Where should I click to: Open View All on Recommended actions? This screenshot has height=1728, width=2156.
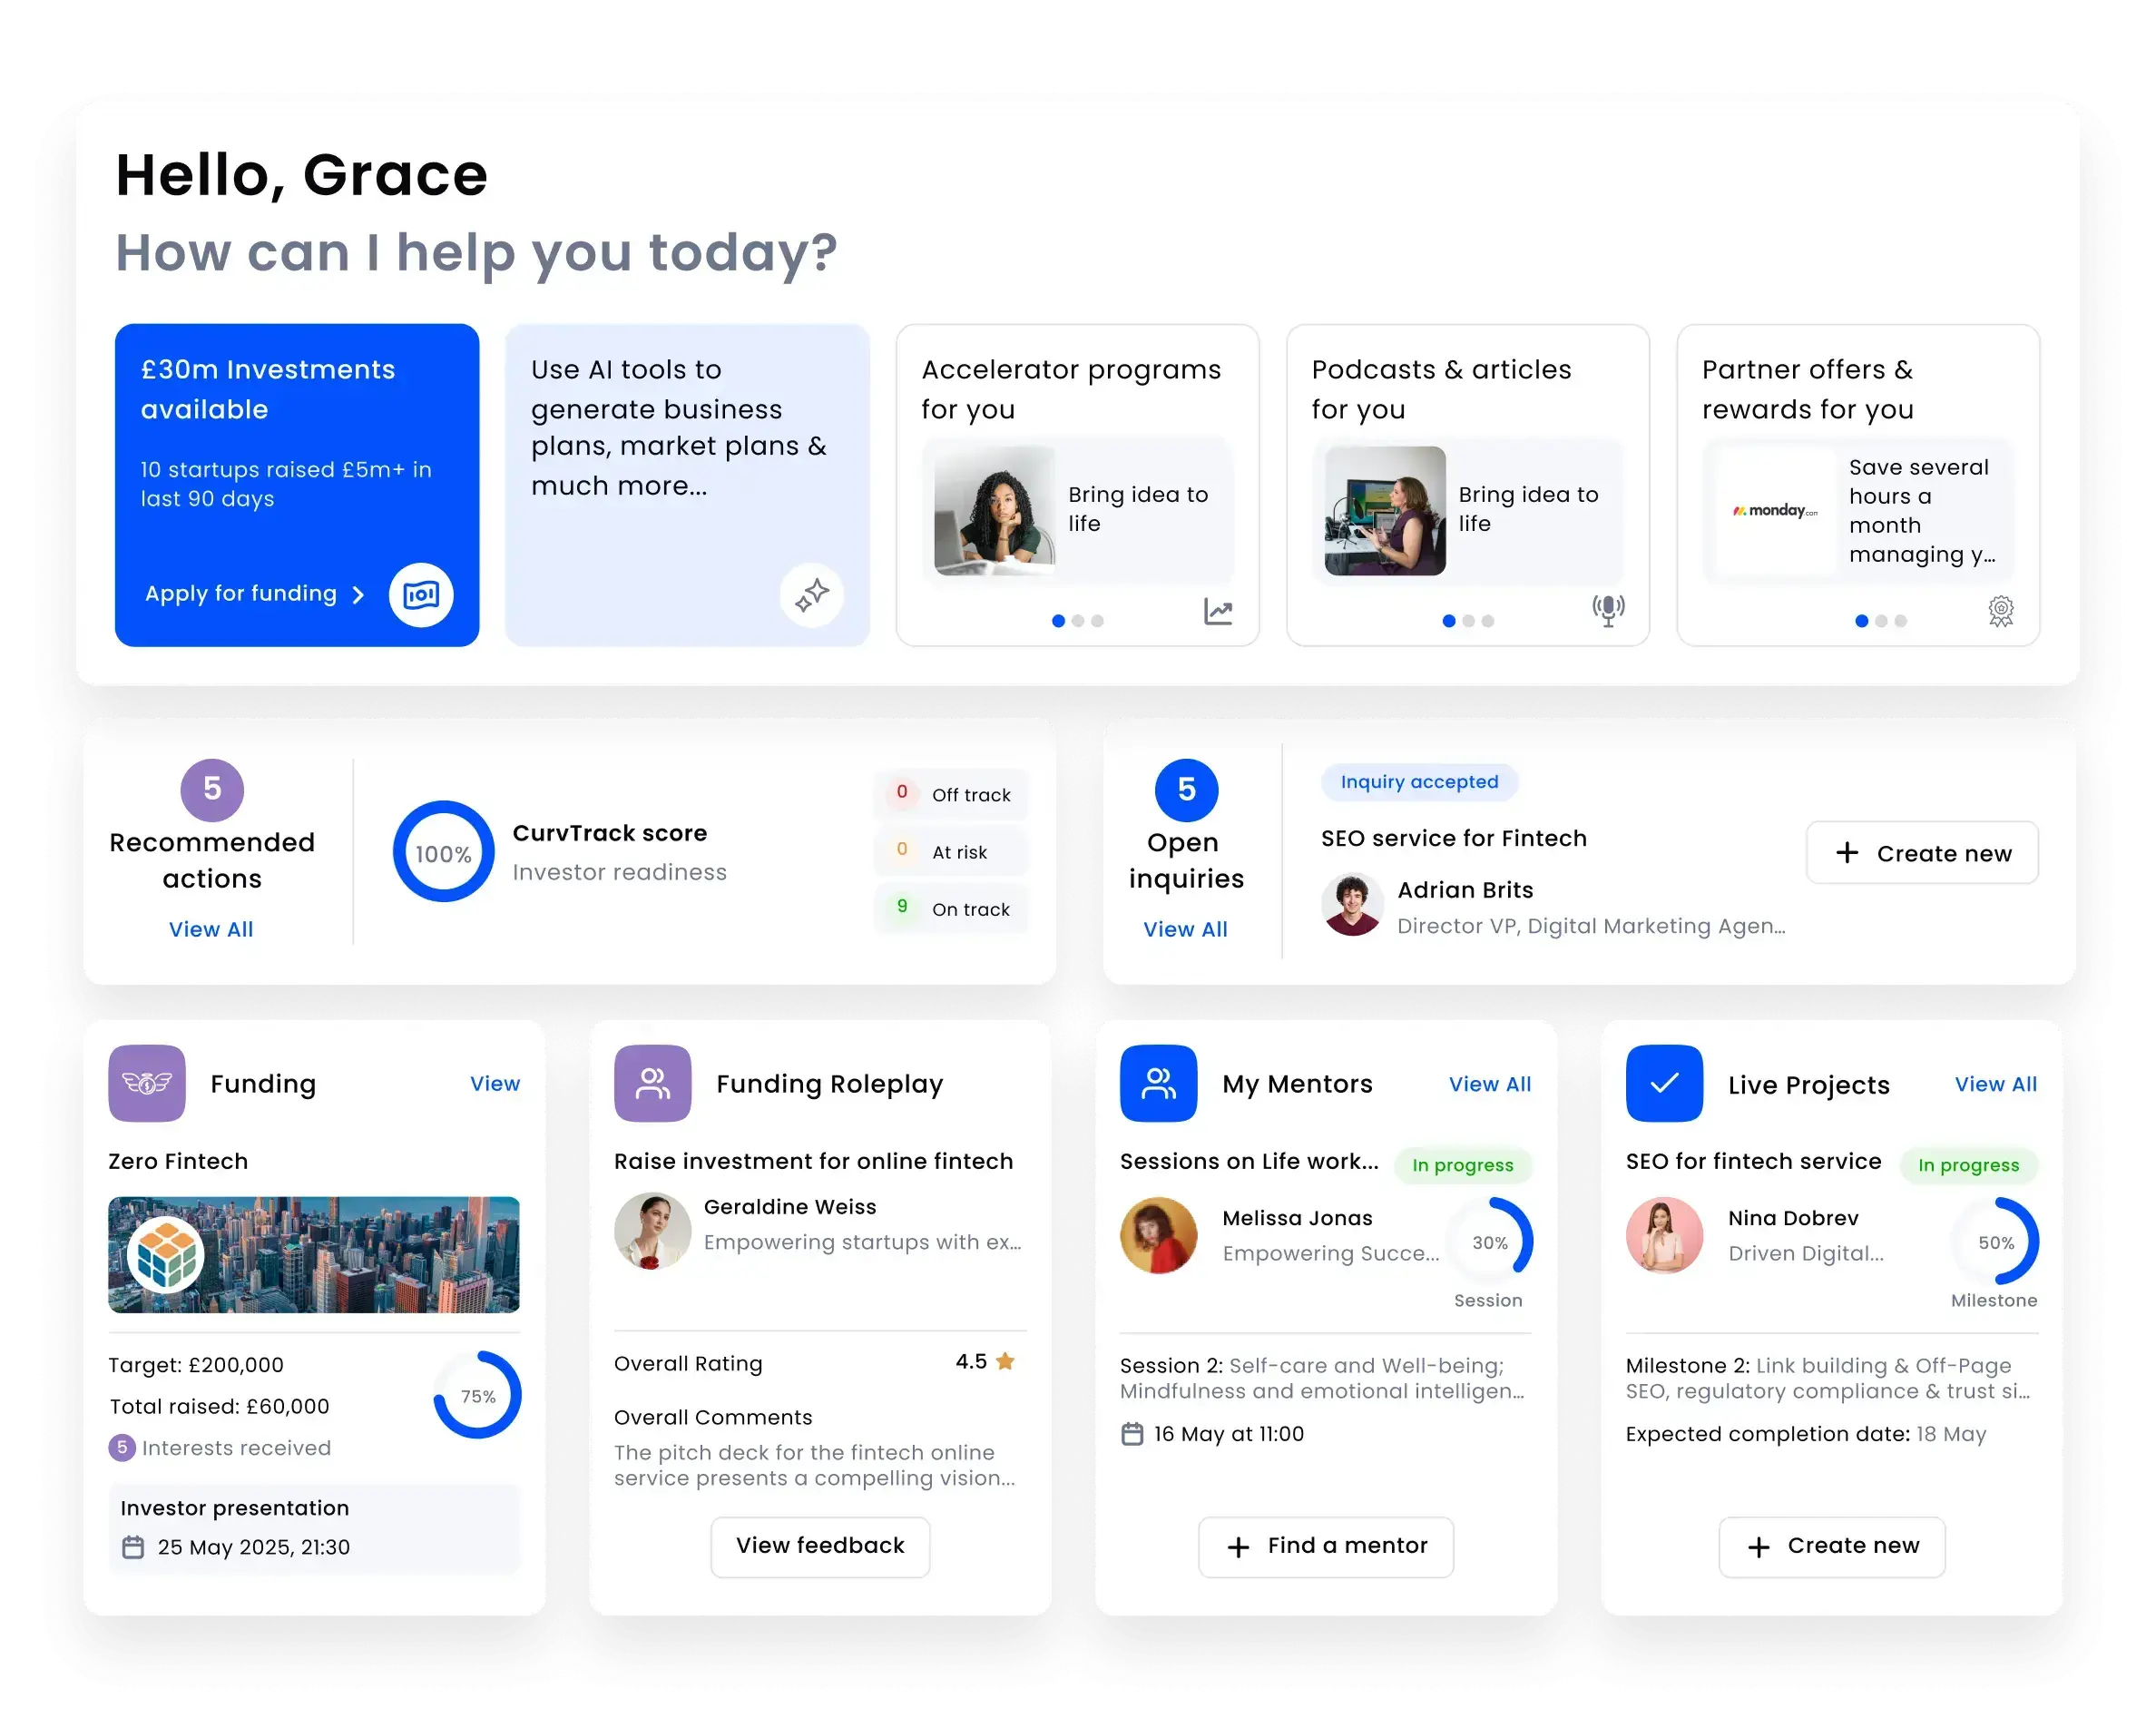coord(211,929)
